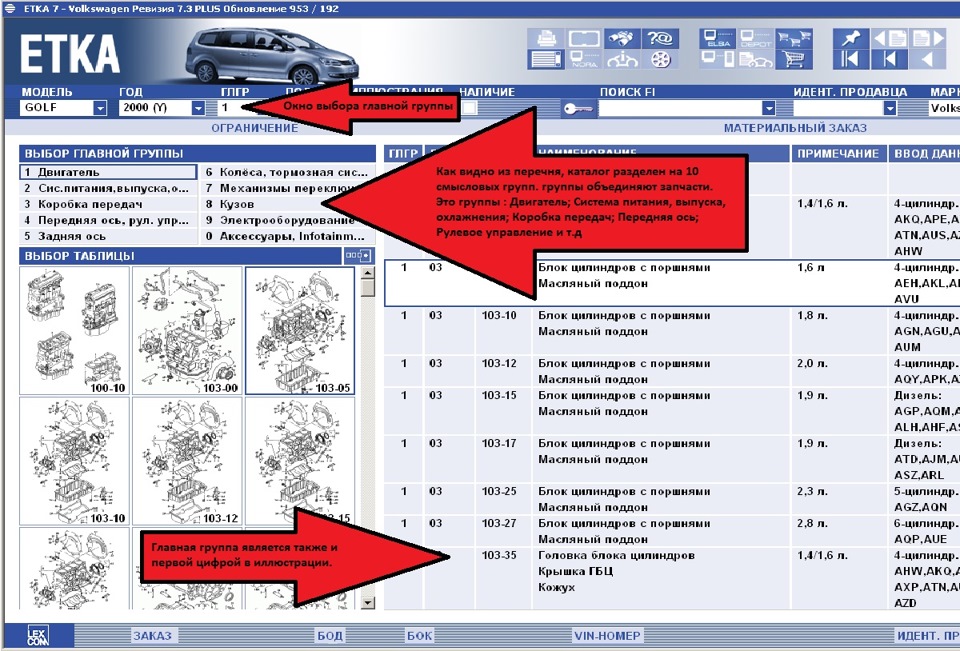Open thumbnail illustration 103-10
The width and height of the screenshot is (960, 651).
74,461
